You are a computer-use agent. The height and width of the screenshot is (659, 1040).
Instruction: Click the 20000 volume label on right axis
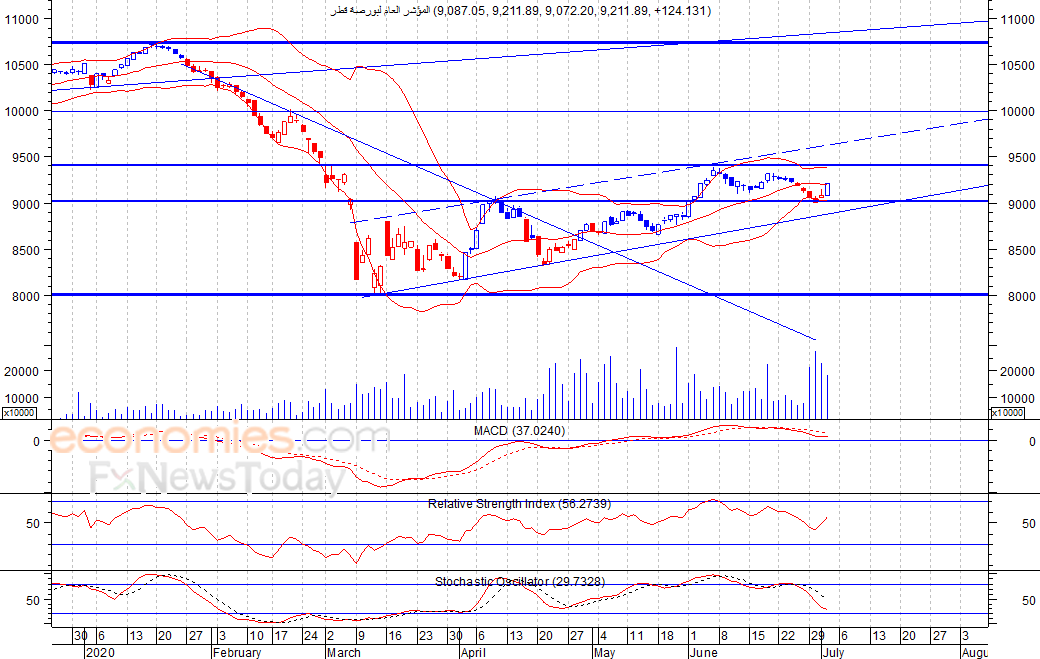point(1017,371)
